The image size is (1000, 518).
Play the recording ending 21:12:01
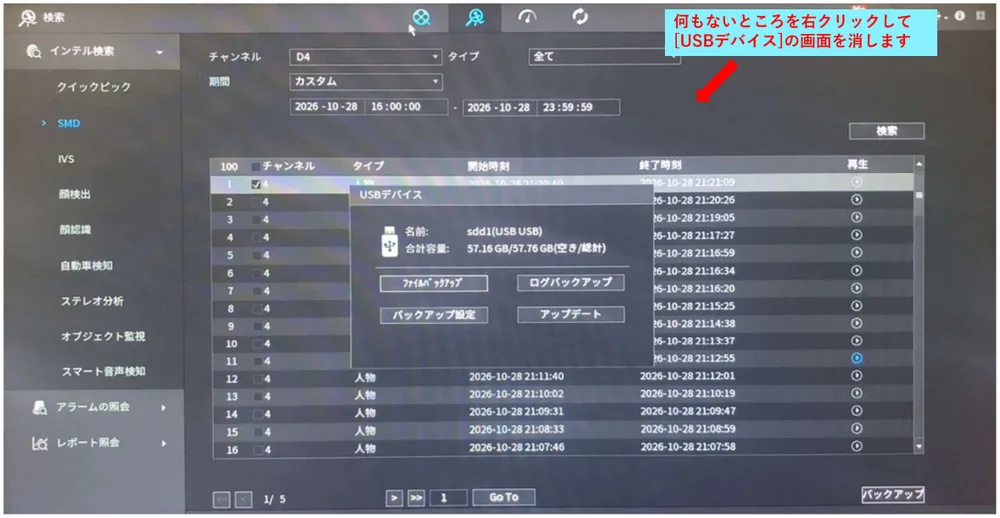(857, 376)
